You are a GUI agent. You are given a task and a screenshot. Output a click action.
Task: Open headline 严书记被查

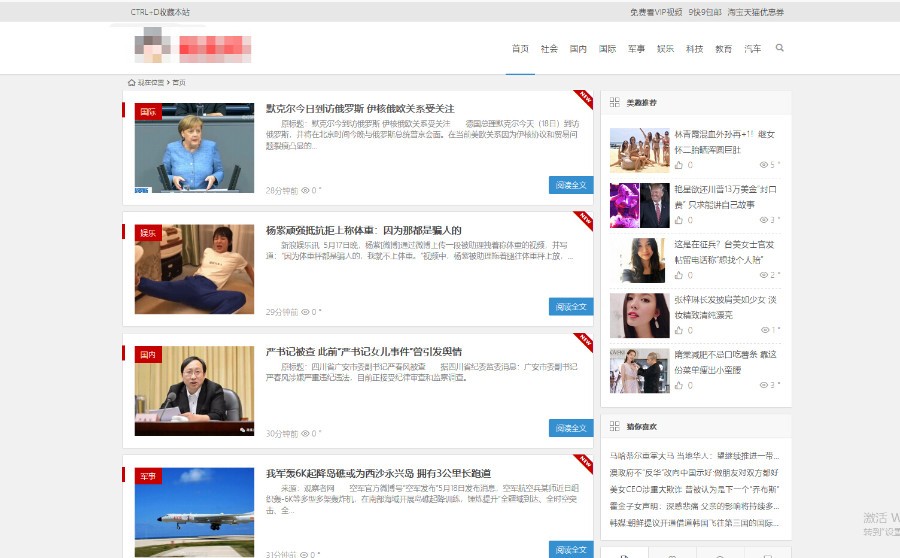[x=364, y=351]
